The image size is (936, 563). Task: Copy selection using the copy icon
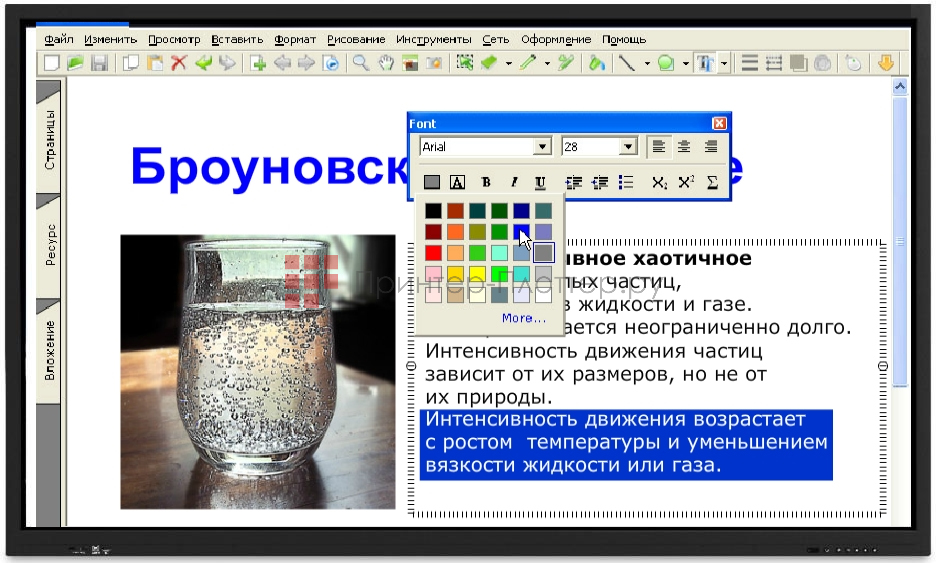click(x=131, y=63)
